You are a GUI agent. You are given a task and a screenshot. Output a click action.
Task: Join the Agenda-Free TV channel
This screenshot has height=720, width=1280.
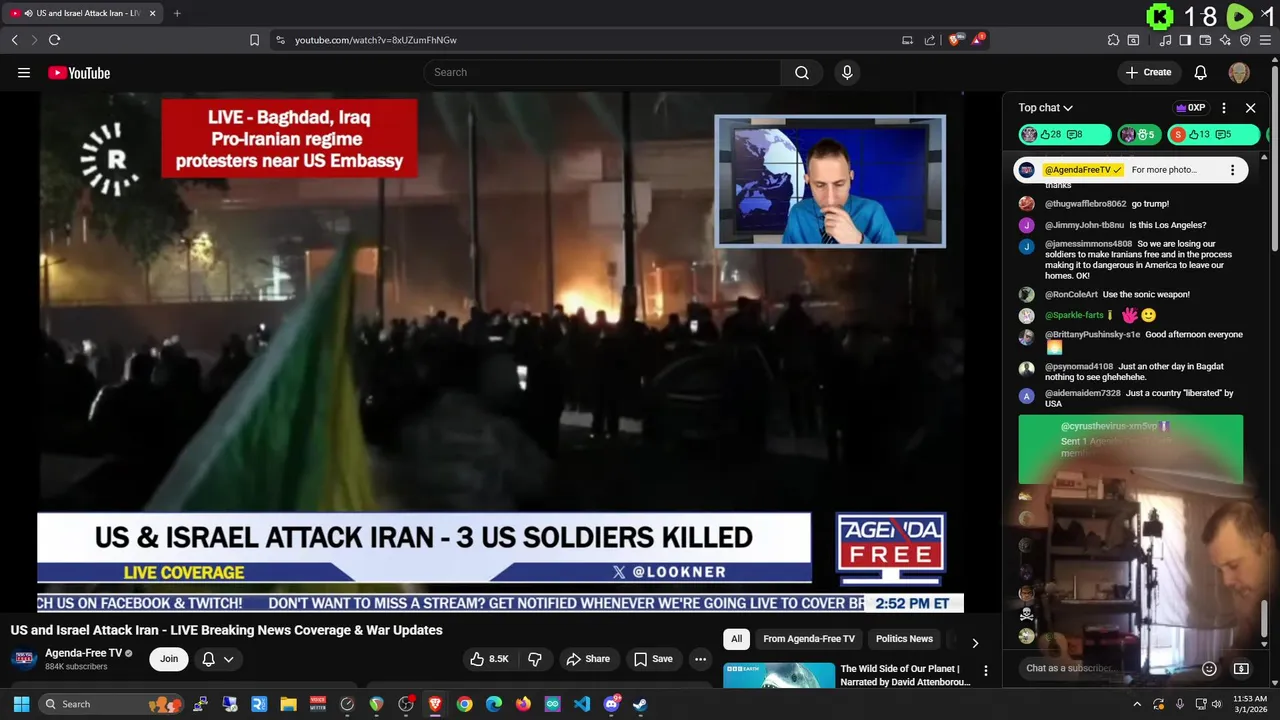pyautogui.click(x=169, y=659)
